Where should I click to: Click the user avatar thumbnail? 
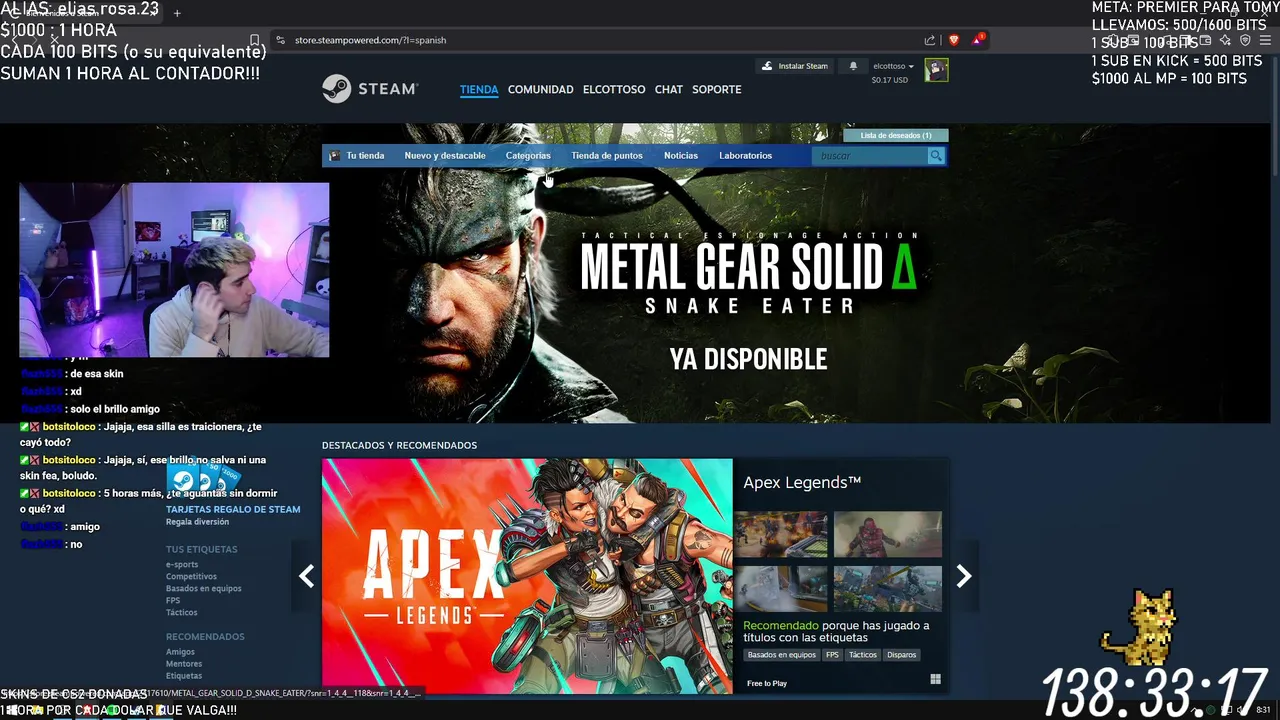pyautogui.click(x=936, y=70)
